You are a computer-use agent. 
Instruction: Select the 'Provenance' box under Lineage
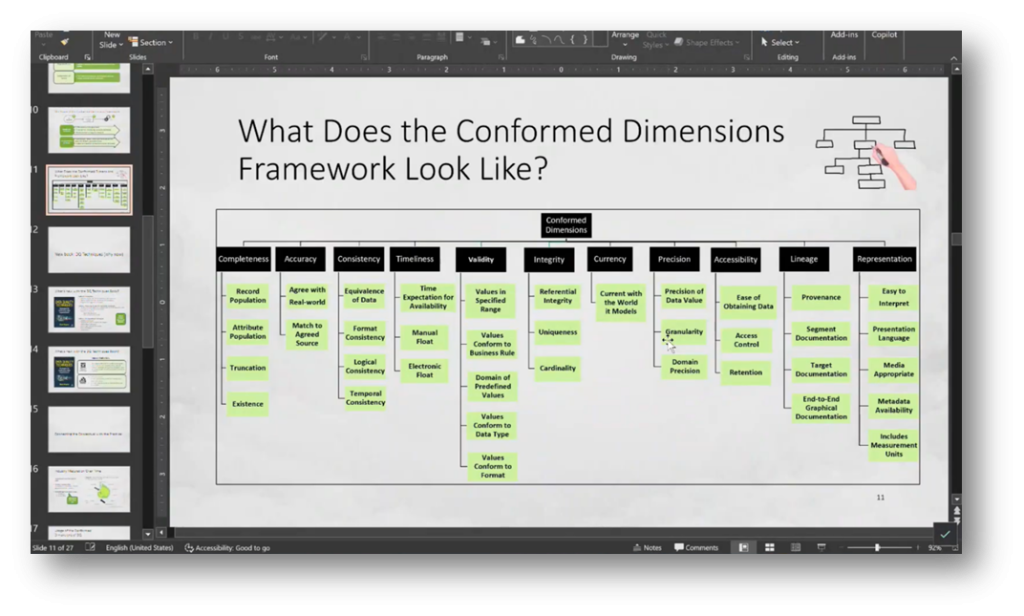821,297
